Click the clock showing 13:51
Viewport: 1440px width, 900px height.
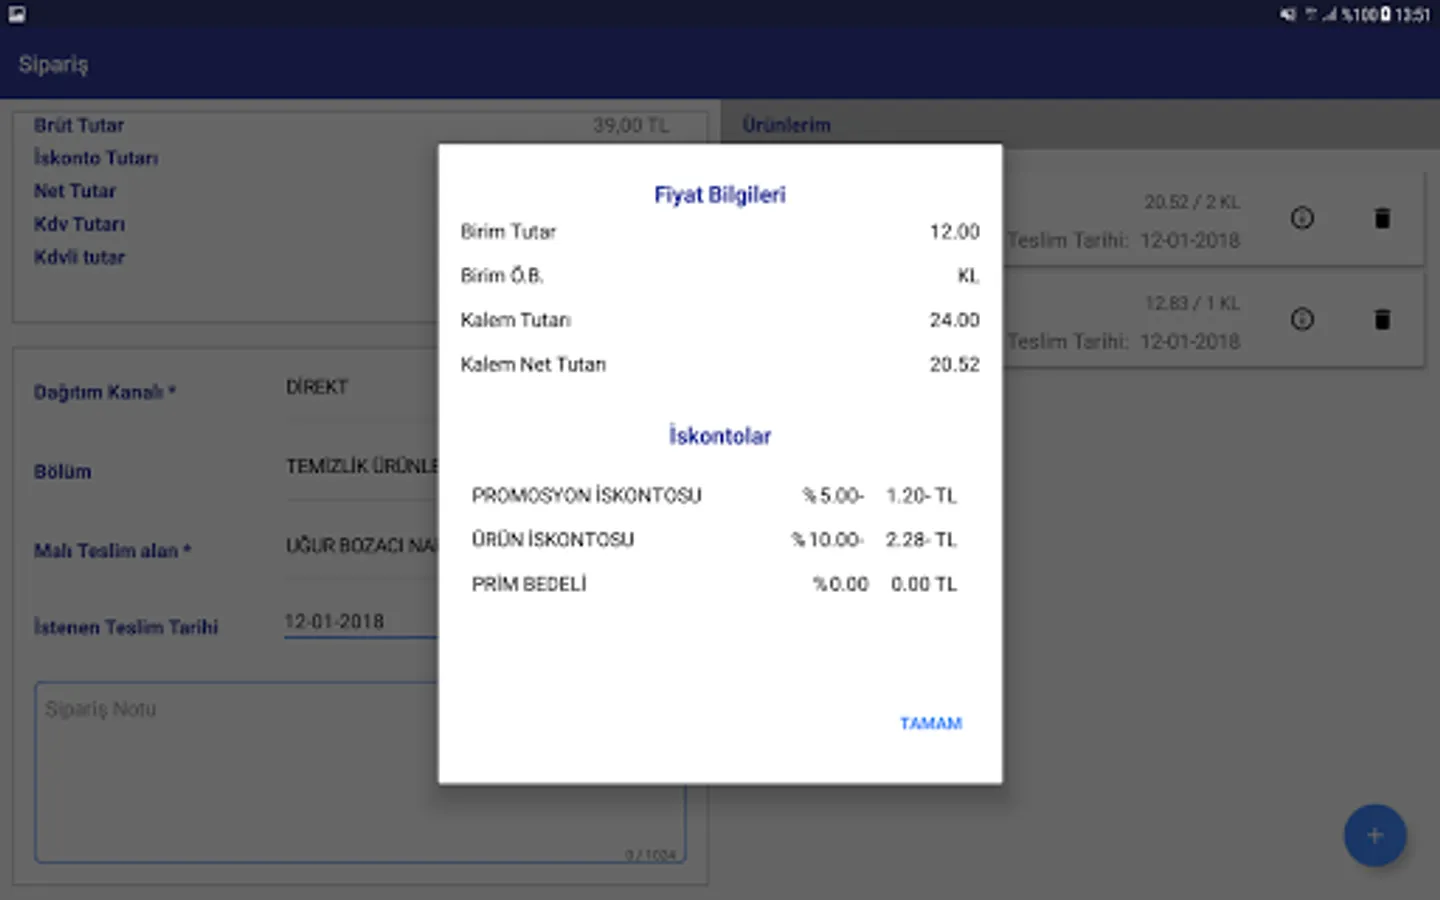(1412, 14)
